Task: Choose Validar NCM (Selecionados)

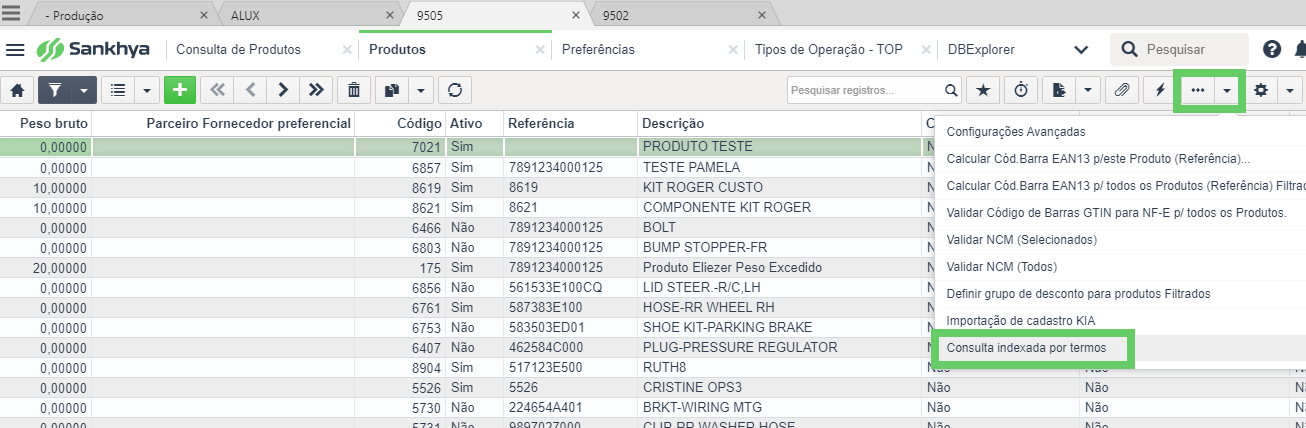Action: [1021, 240]
